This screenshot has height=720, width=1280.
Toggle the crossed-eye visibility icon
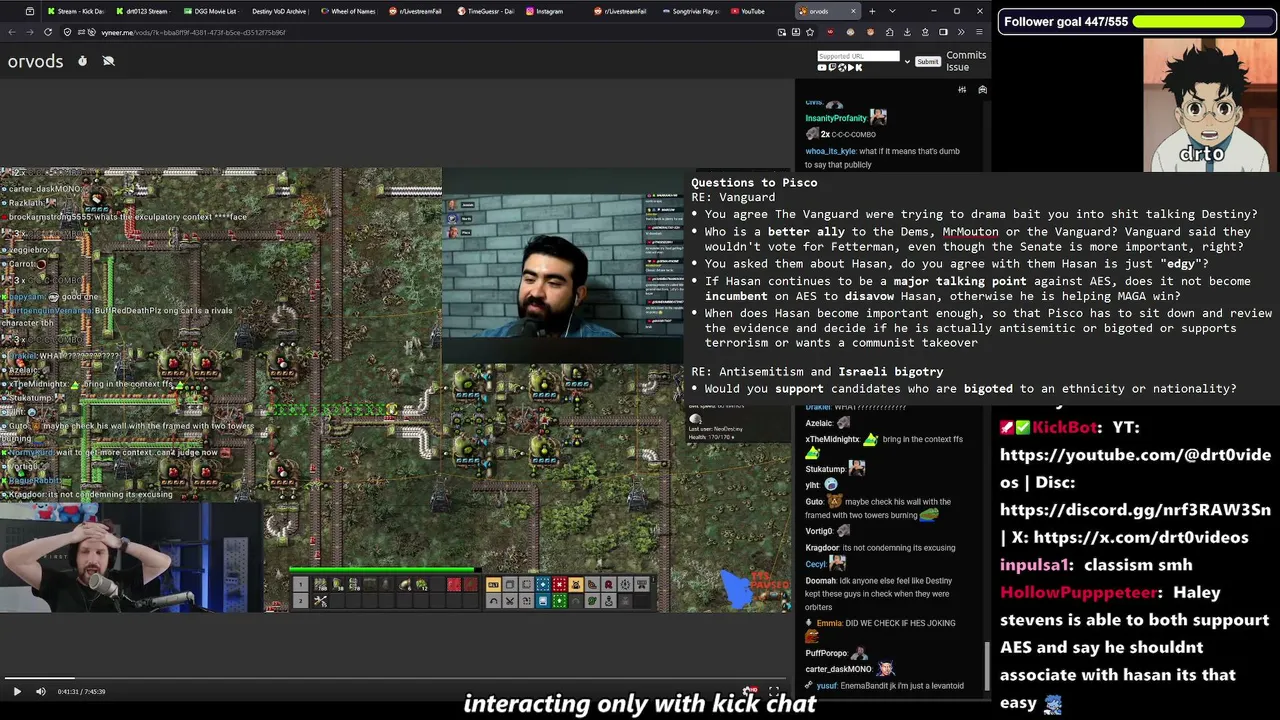[x=108, y=61]
